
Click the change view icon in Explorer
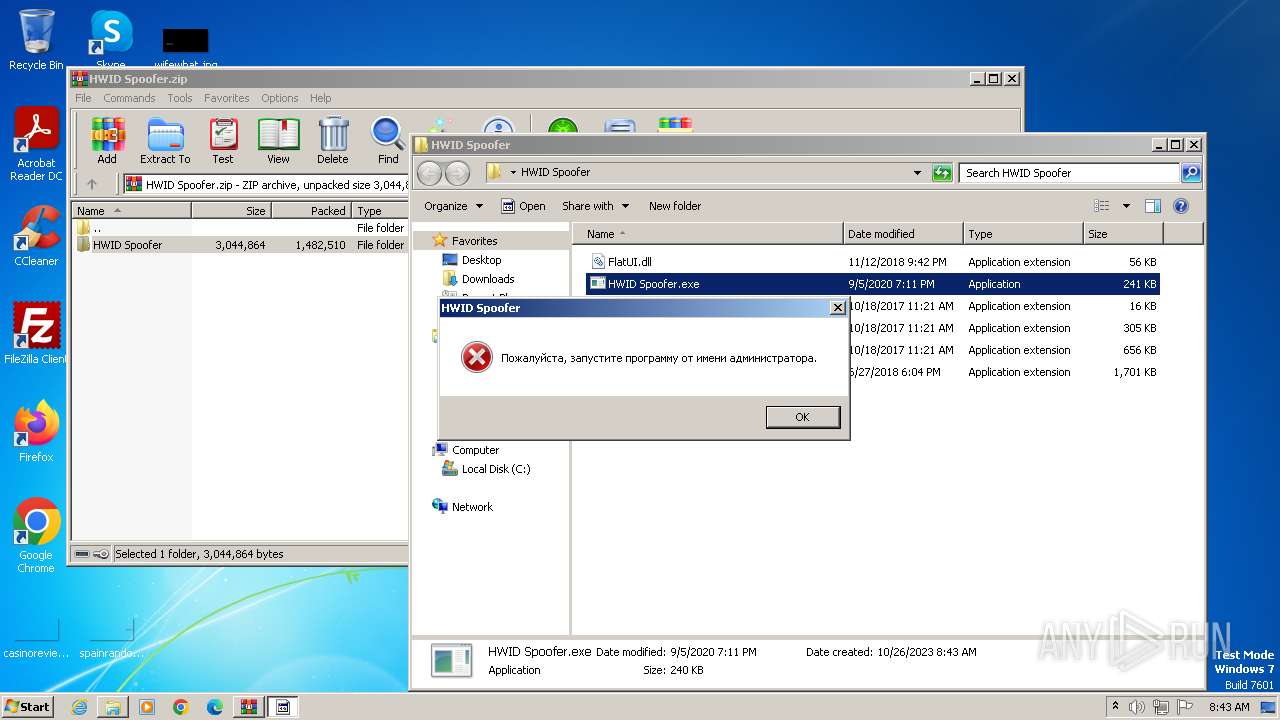pyautogui.click(x=1101, y=206)
